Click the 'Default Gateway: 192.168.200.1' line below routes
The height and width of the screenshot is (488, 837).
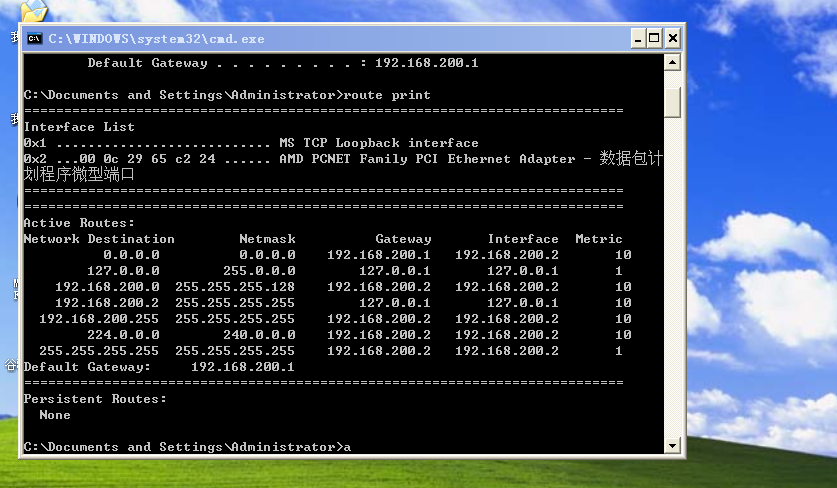tap(159, 367)
